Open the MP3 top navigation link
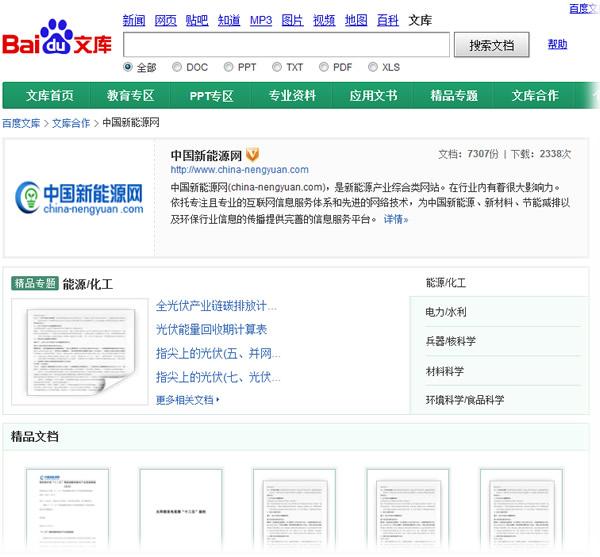The width and height of the screenshot is (600, 557). pyautogui.click(x=261, y=20)
